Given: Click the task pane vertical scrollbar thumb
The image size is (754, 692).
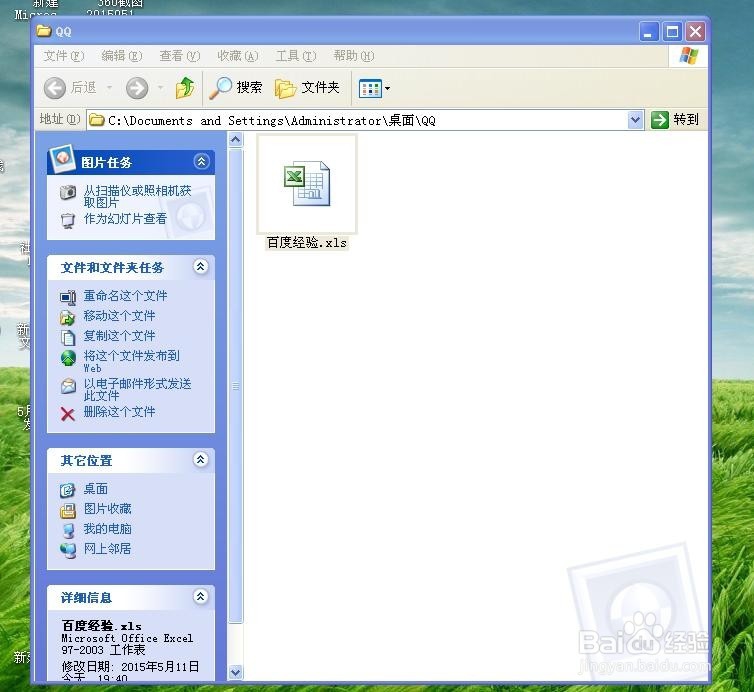Looking at the screenshot, I should (236, 386).
